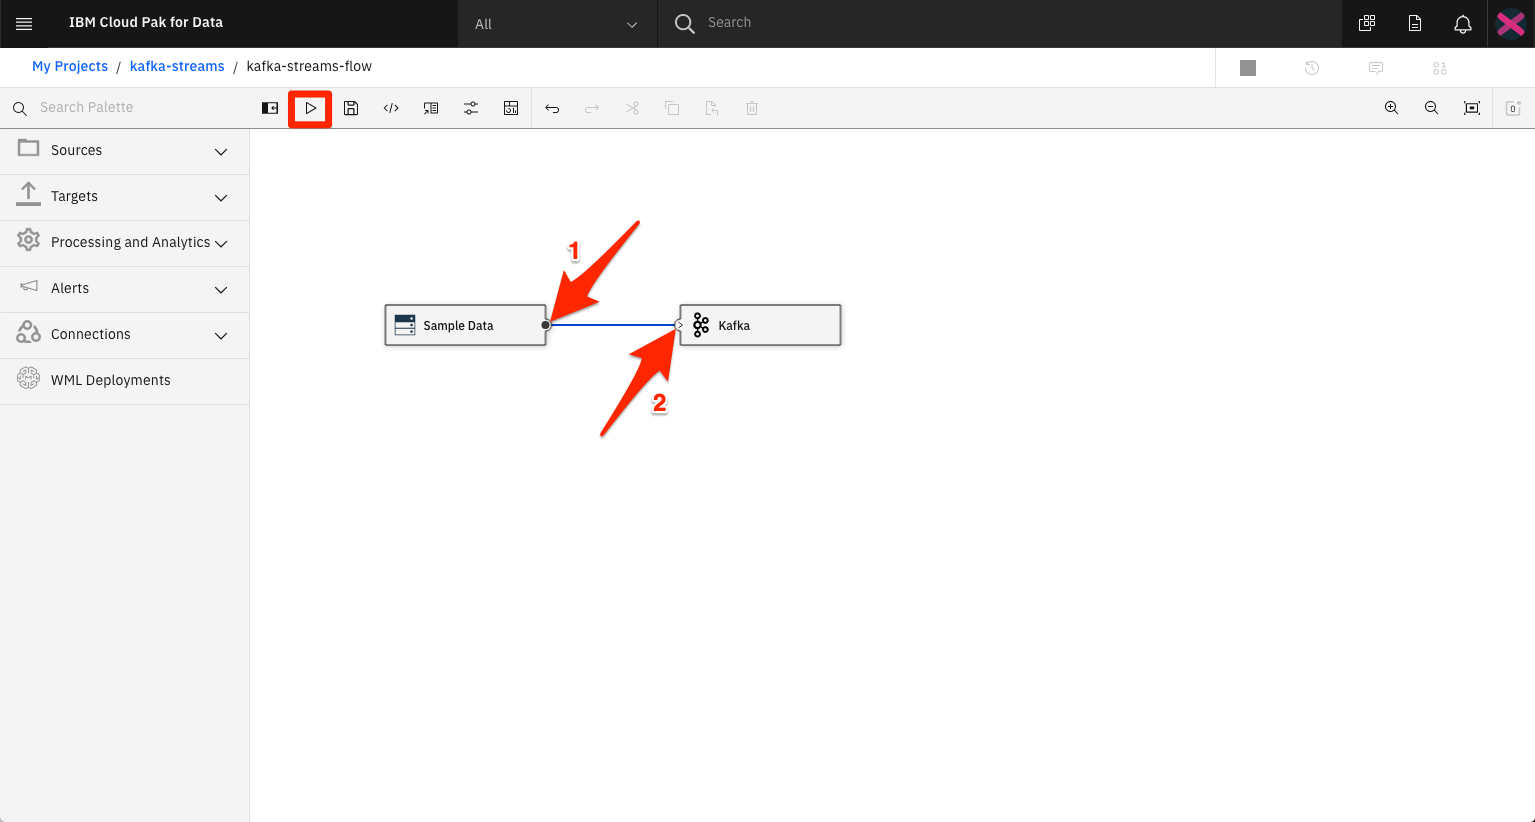The height and width of the screenshot is (822, 1535).
Task: Go to My Projects breadcrumb
Action: (70, 66)
